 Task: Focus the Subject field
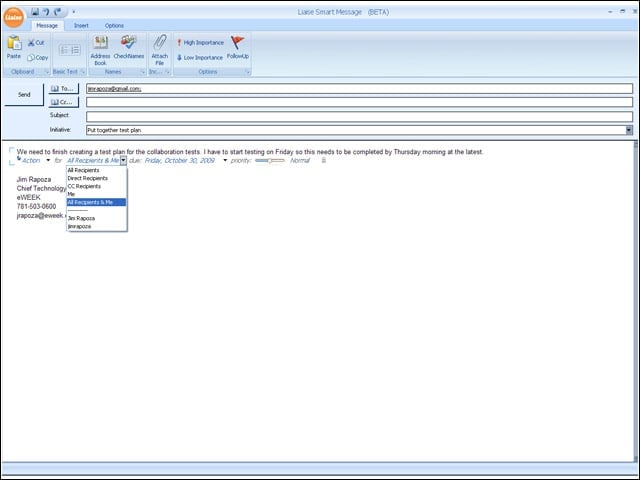pyautogui.click(x=359, y=117)
